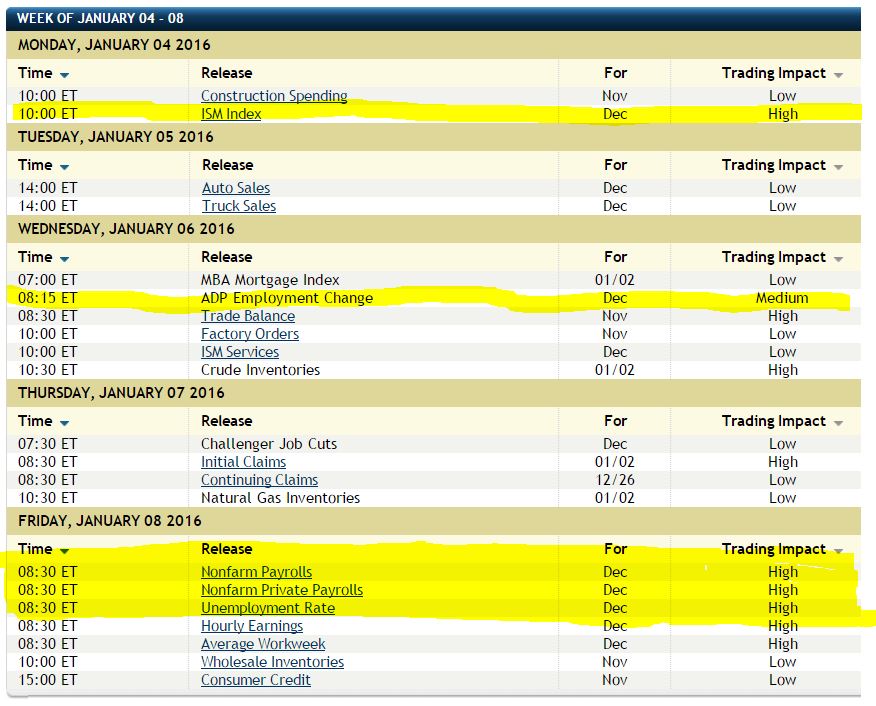
Task: Click the Time sort arrow under Monday, January 04
Action: (65, 75)
